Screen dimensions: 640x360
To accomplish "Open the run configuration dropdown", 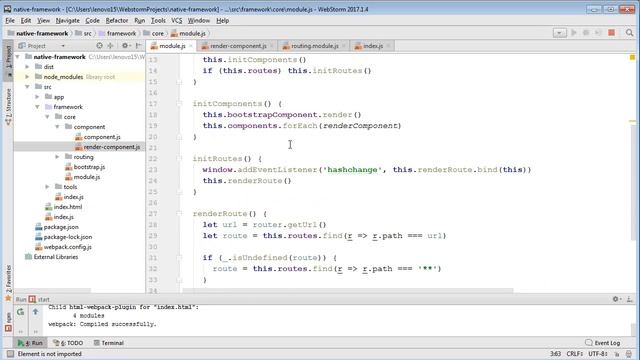I will click(560, 33).
